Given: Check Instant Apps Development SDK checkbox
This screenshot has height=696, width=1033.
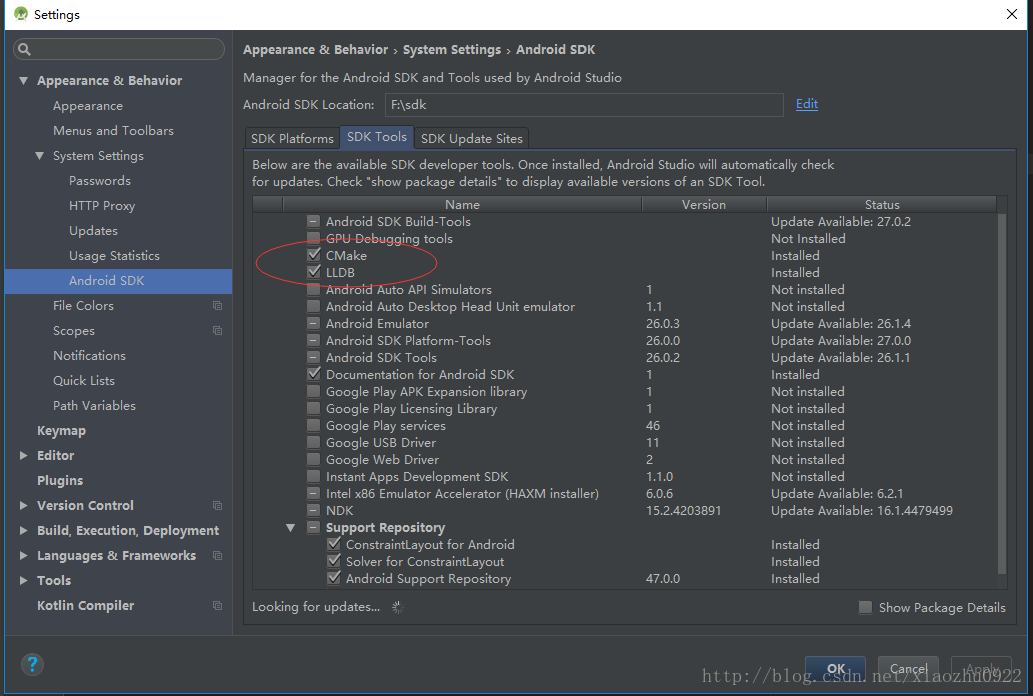Looking at the screenshot, I should (314, 476).
